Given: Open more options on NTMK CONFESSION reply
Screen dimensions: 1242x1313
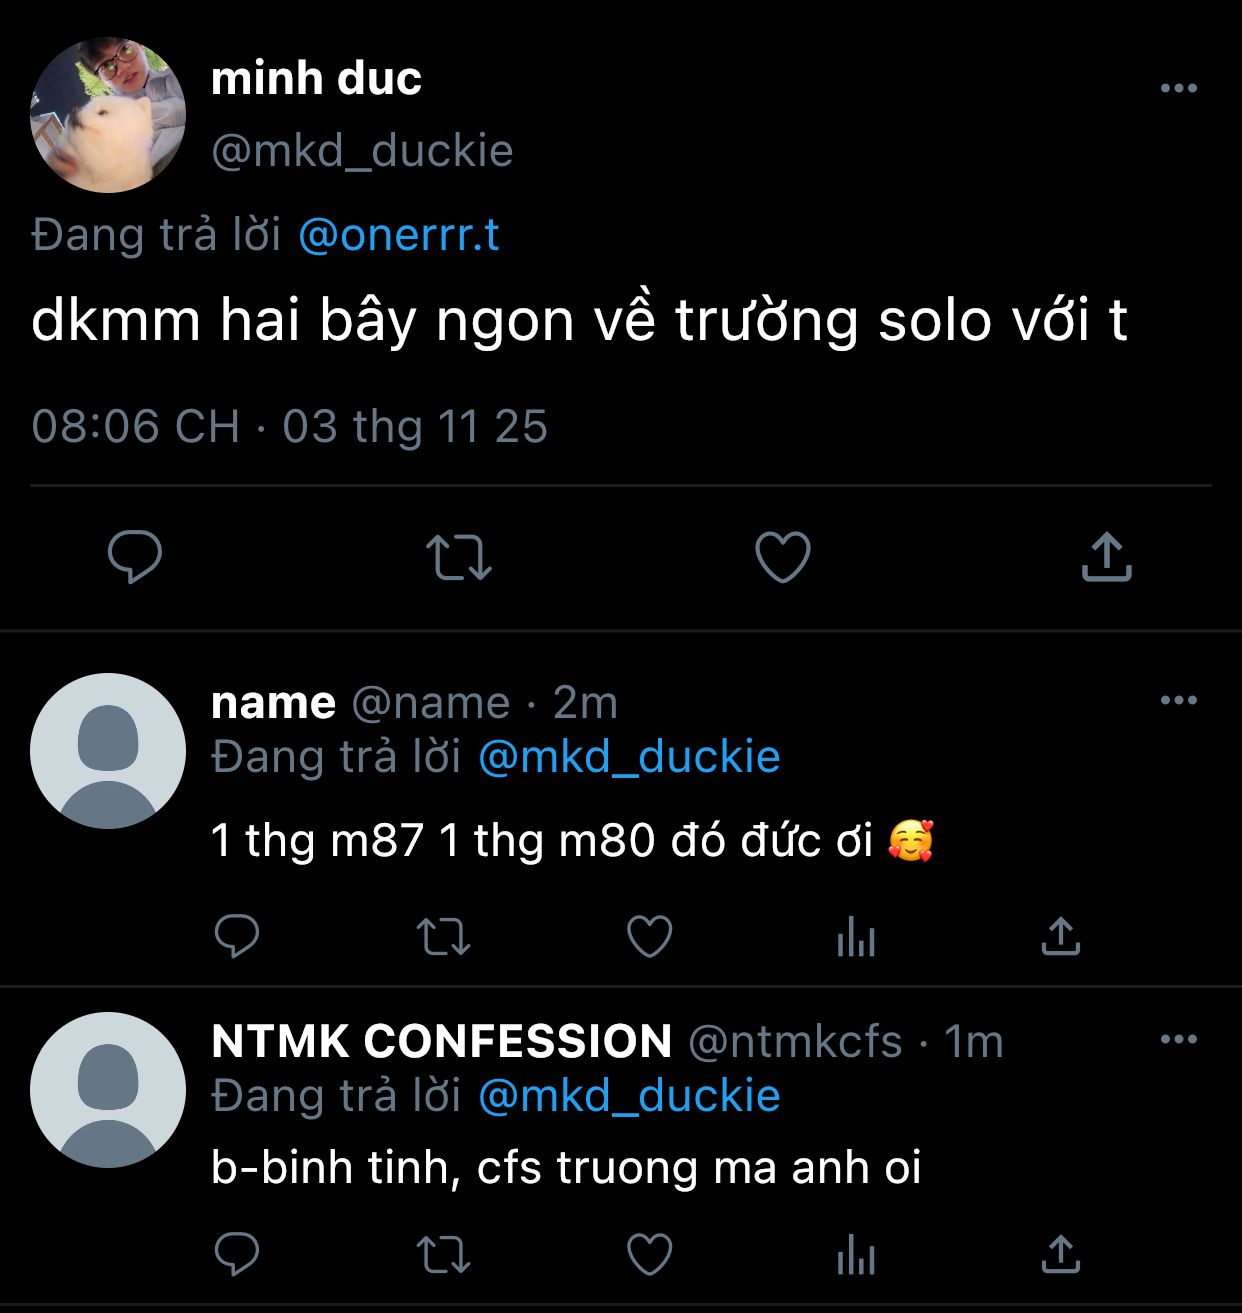Looking at the screenshot, I should pyautogui.click(x=1178, y=1040).
